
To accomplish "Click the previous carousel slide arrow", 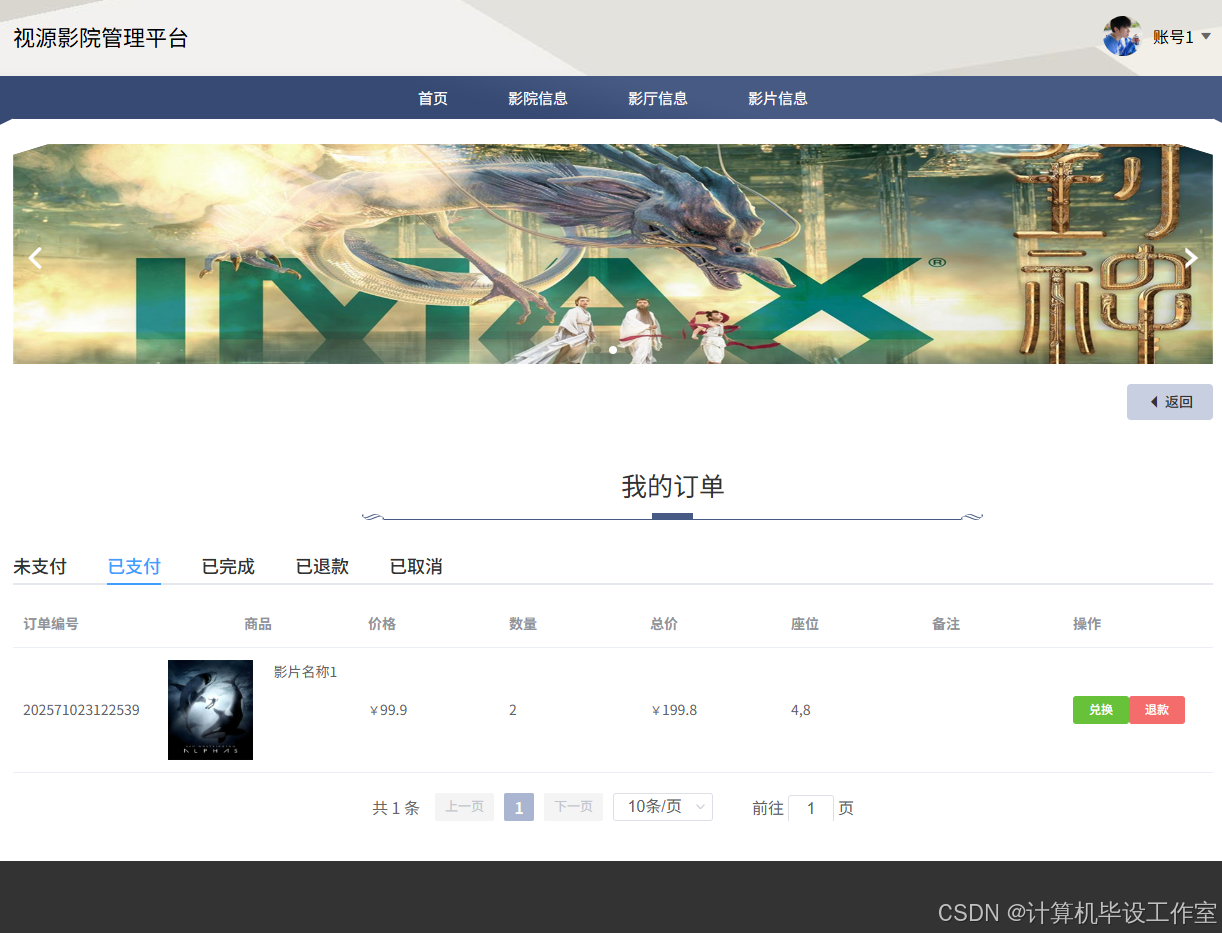I will 36,258.
